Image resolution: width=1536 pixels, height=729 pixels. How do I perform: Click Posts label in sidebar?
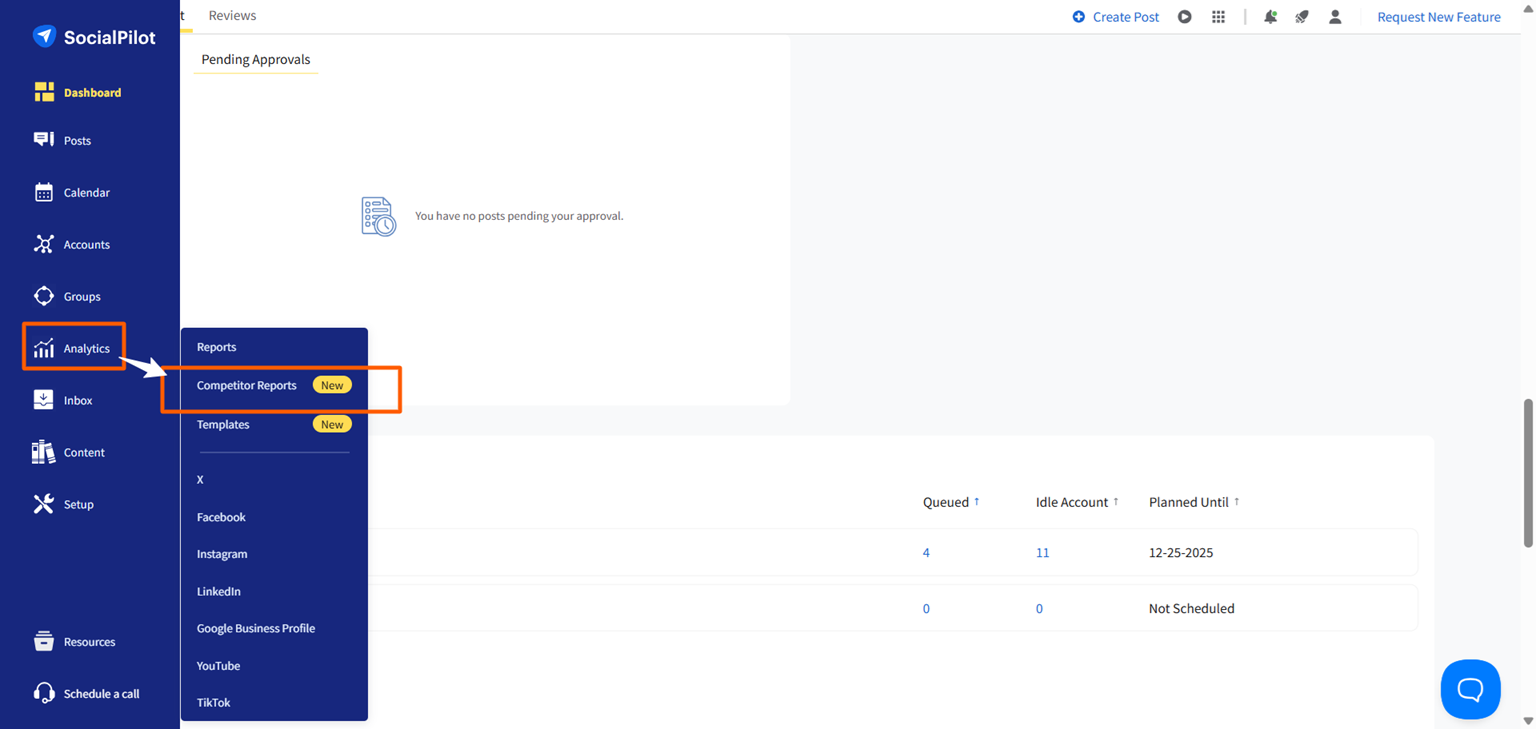coord(77,140)
